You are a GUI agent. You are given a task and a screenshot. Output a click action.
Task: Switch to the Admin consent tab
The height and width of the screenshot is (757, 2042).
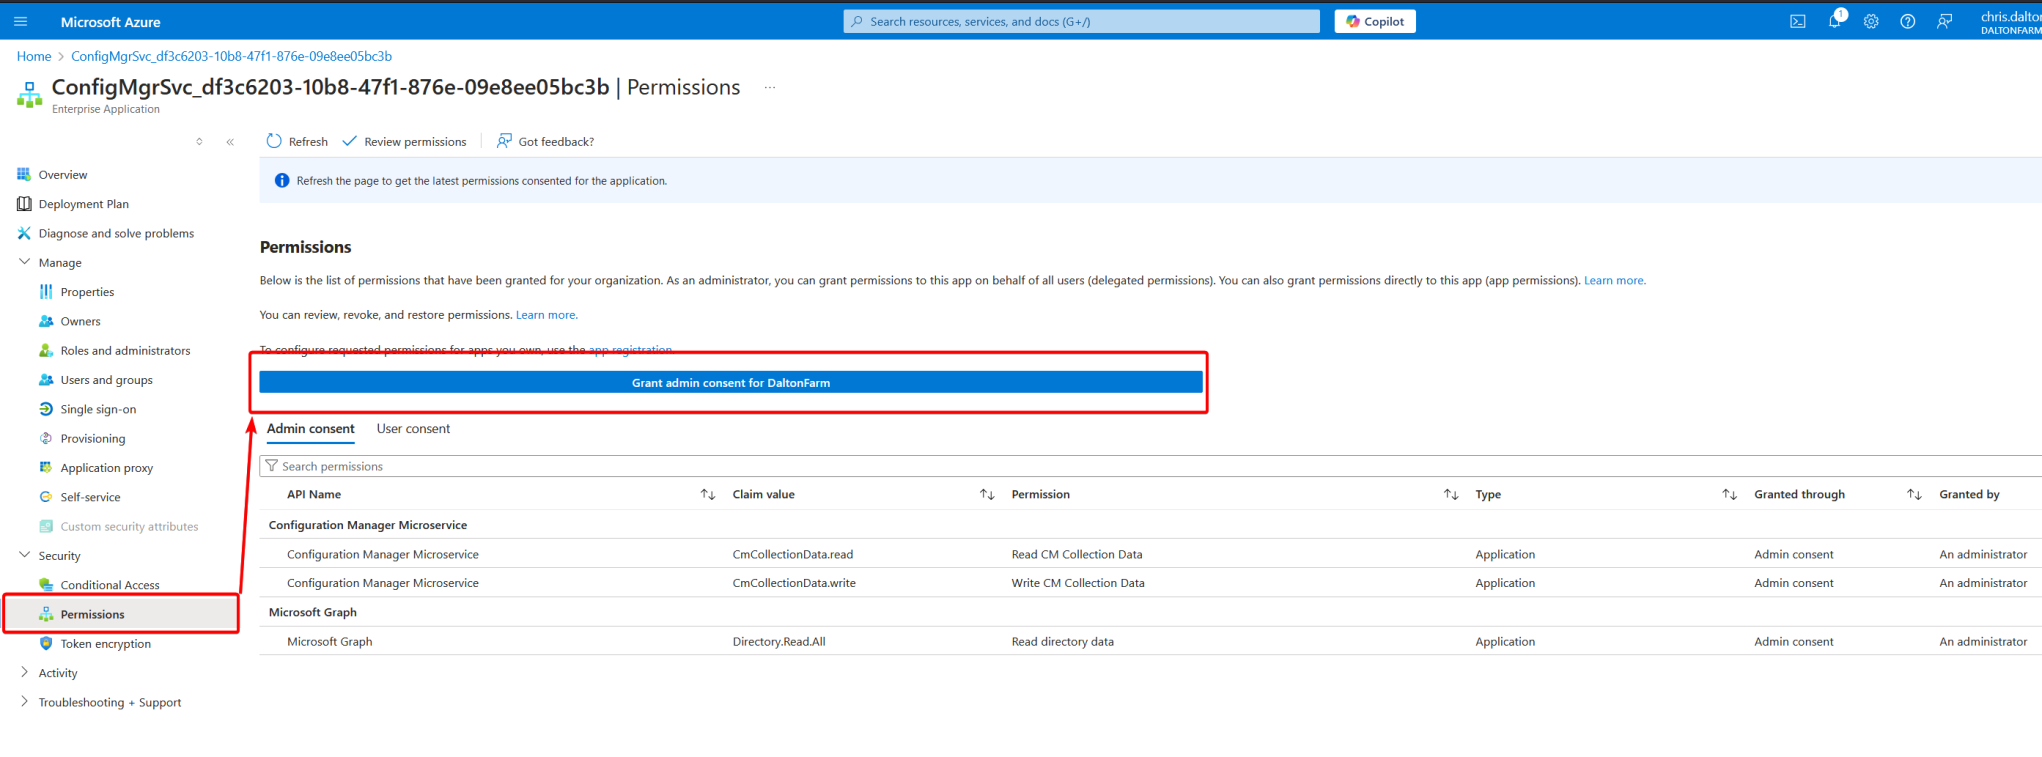click(310, 428)
